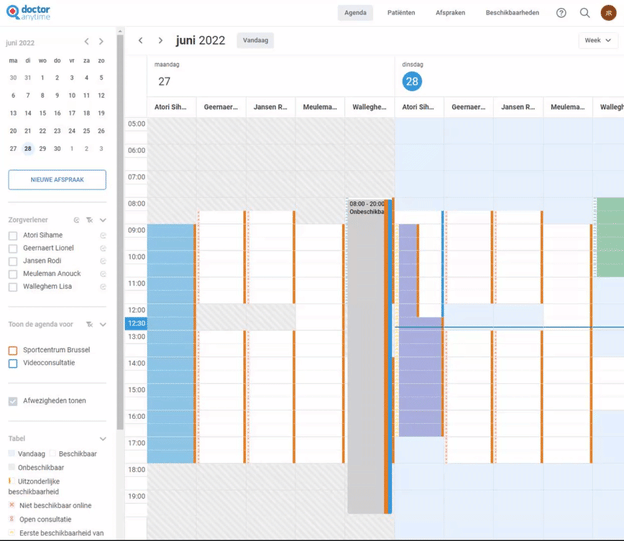The image size is (624, 541).
Task: Open search with the magnifier icon
Action: coord(585,13)
